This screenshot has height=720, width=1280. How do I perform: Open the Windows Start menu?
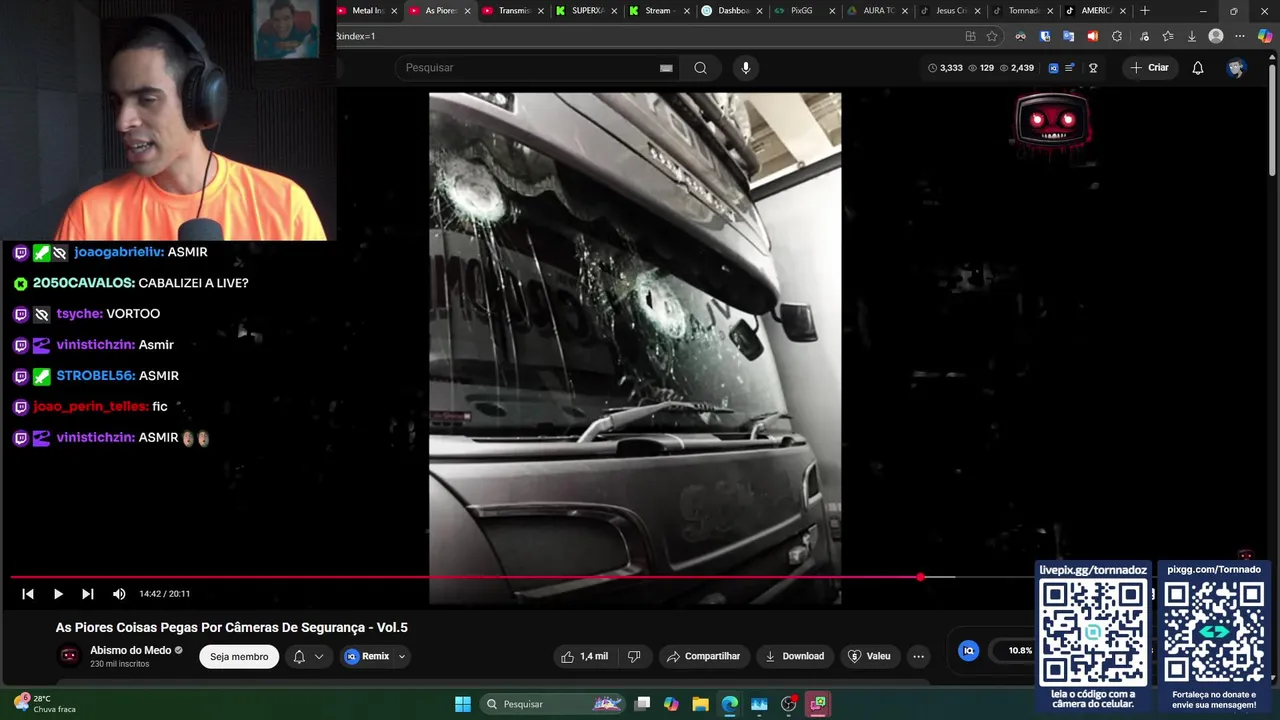(463, 704)
